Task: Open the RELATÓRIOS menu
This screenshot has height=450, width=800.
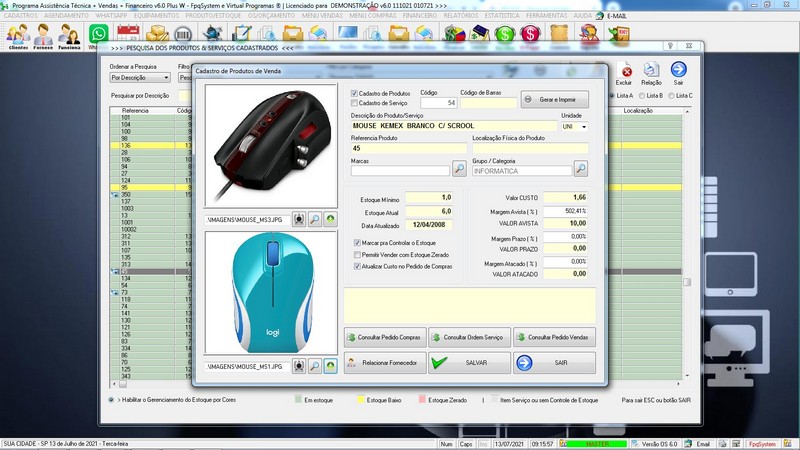Action: tap(461, 16)
